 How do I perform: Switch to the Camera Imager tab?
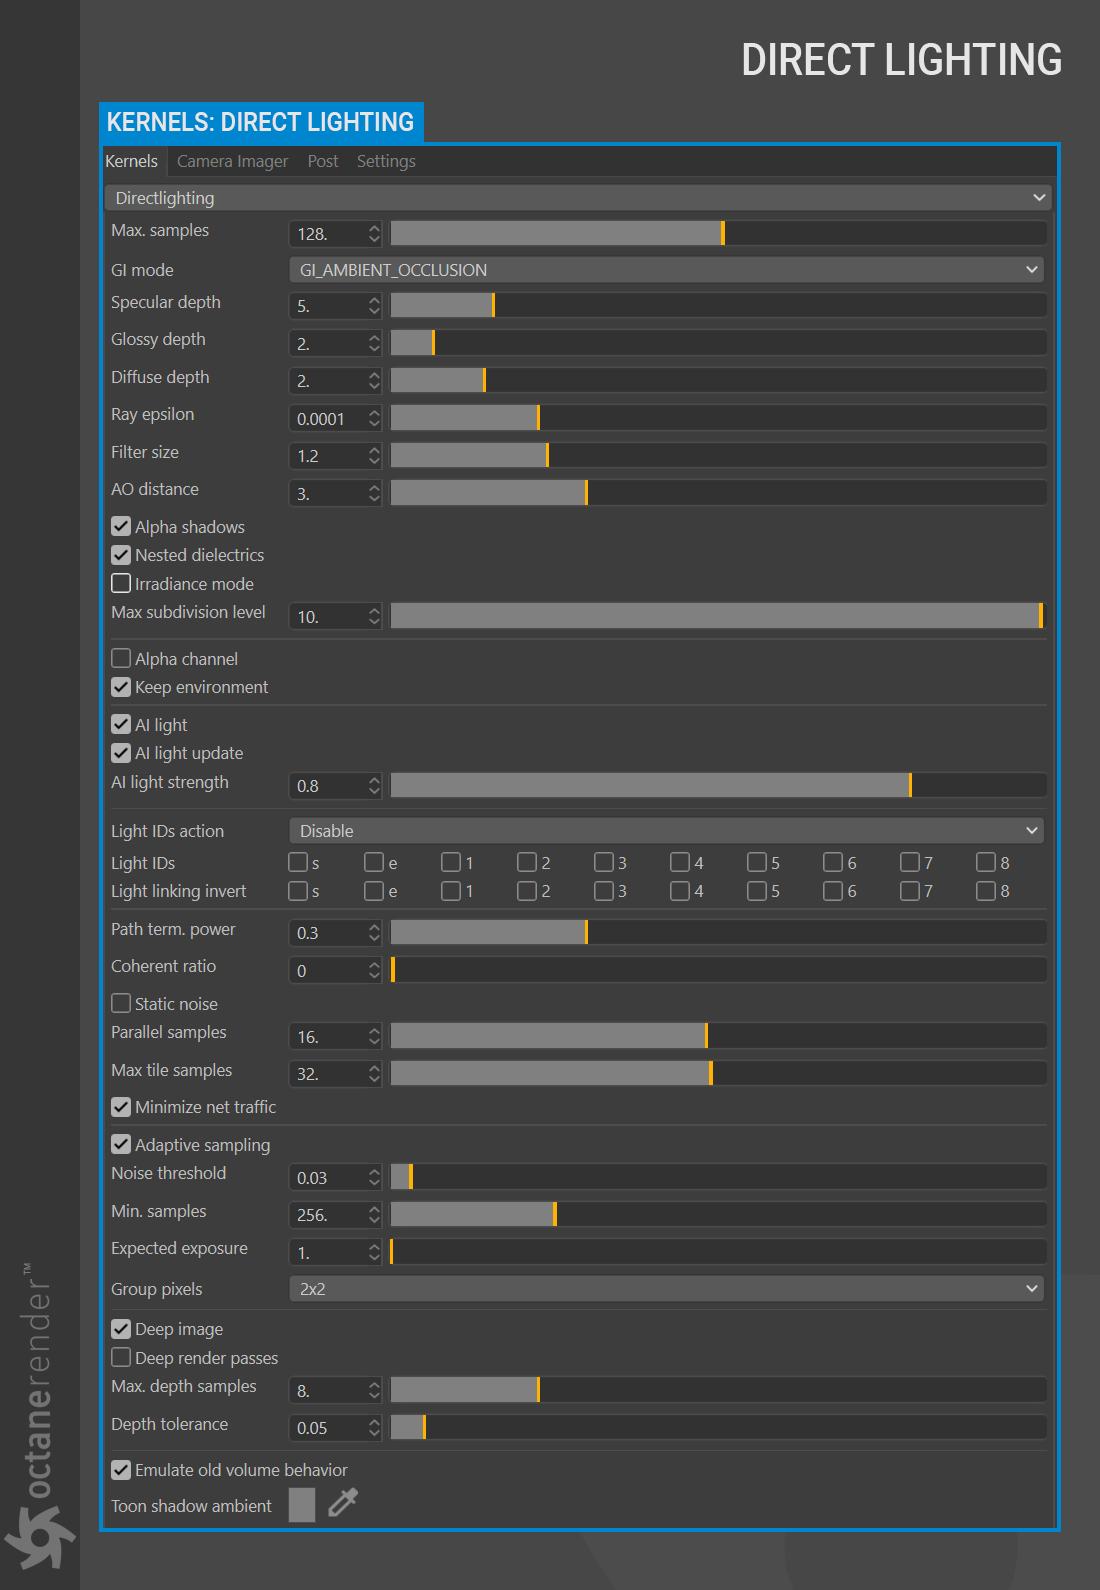(232, 161)
